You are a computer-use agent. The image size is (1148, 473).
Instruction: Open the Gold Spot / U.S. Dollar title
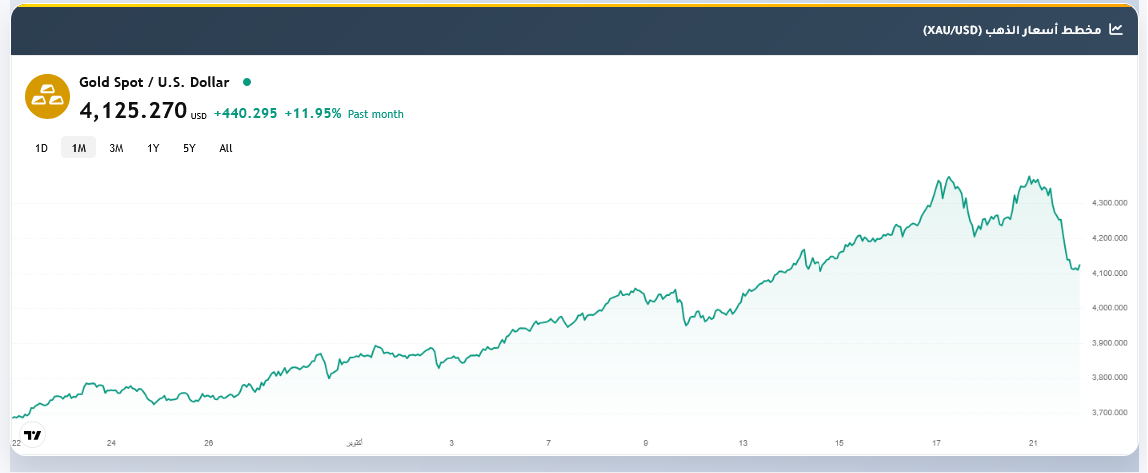[154, 82]
